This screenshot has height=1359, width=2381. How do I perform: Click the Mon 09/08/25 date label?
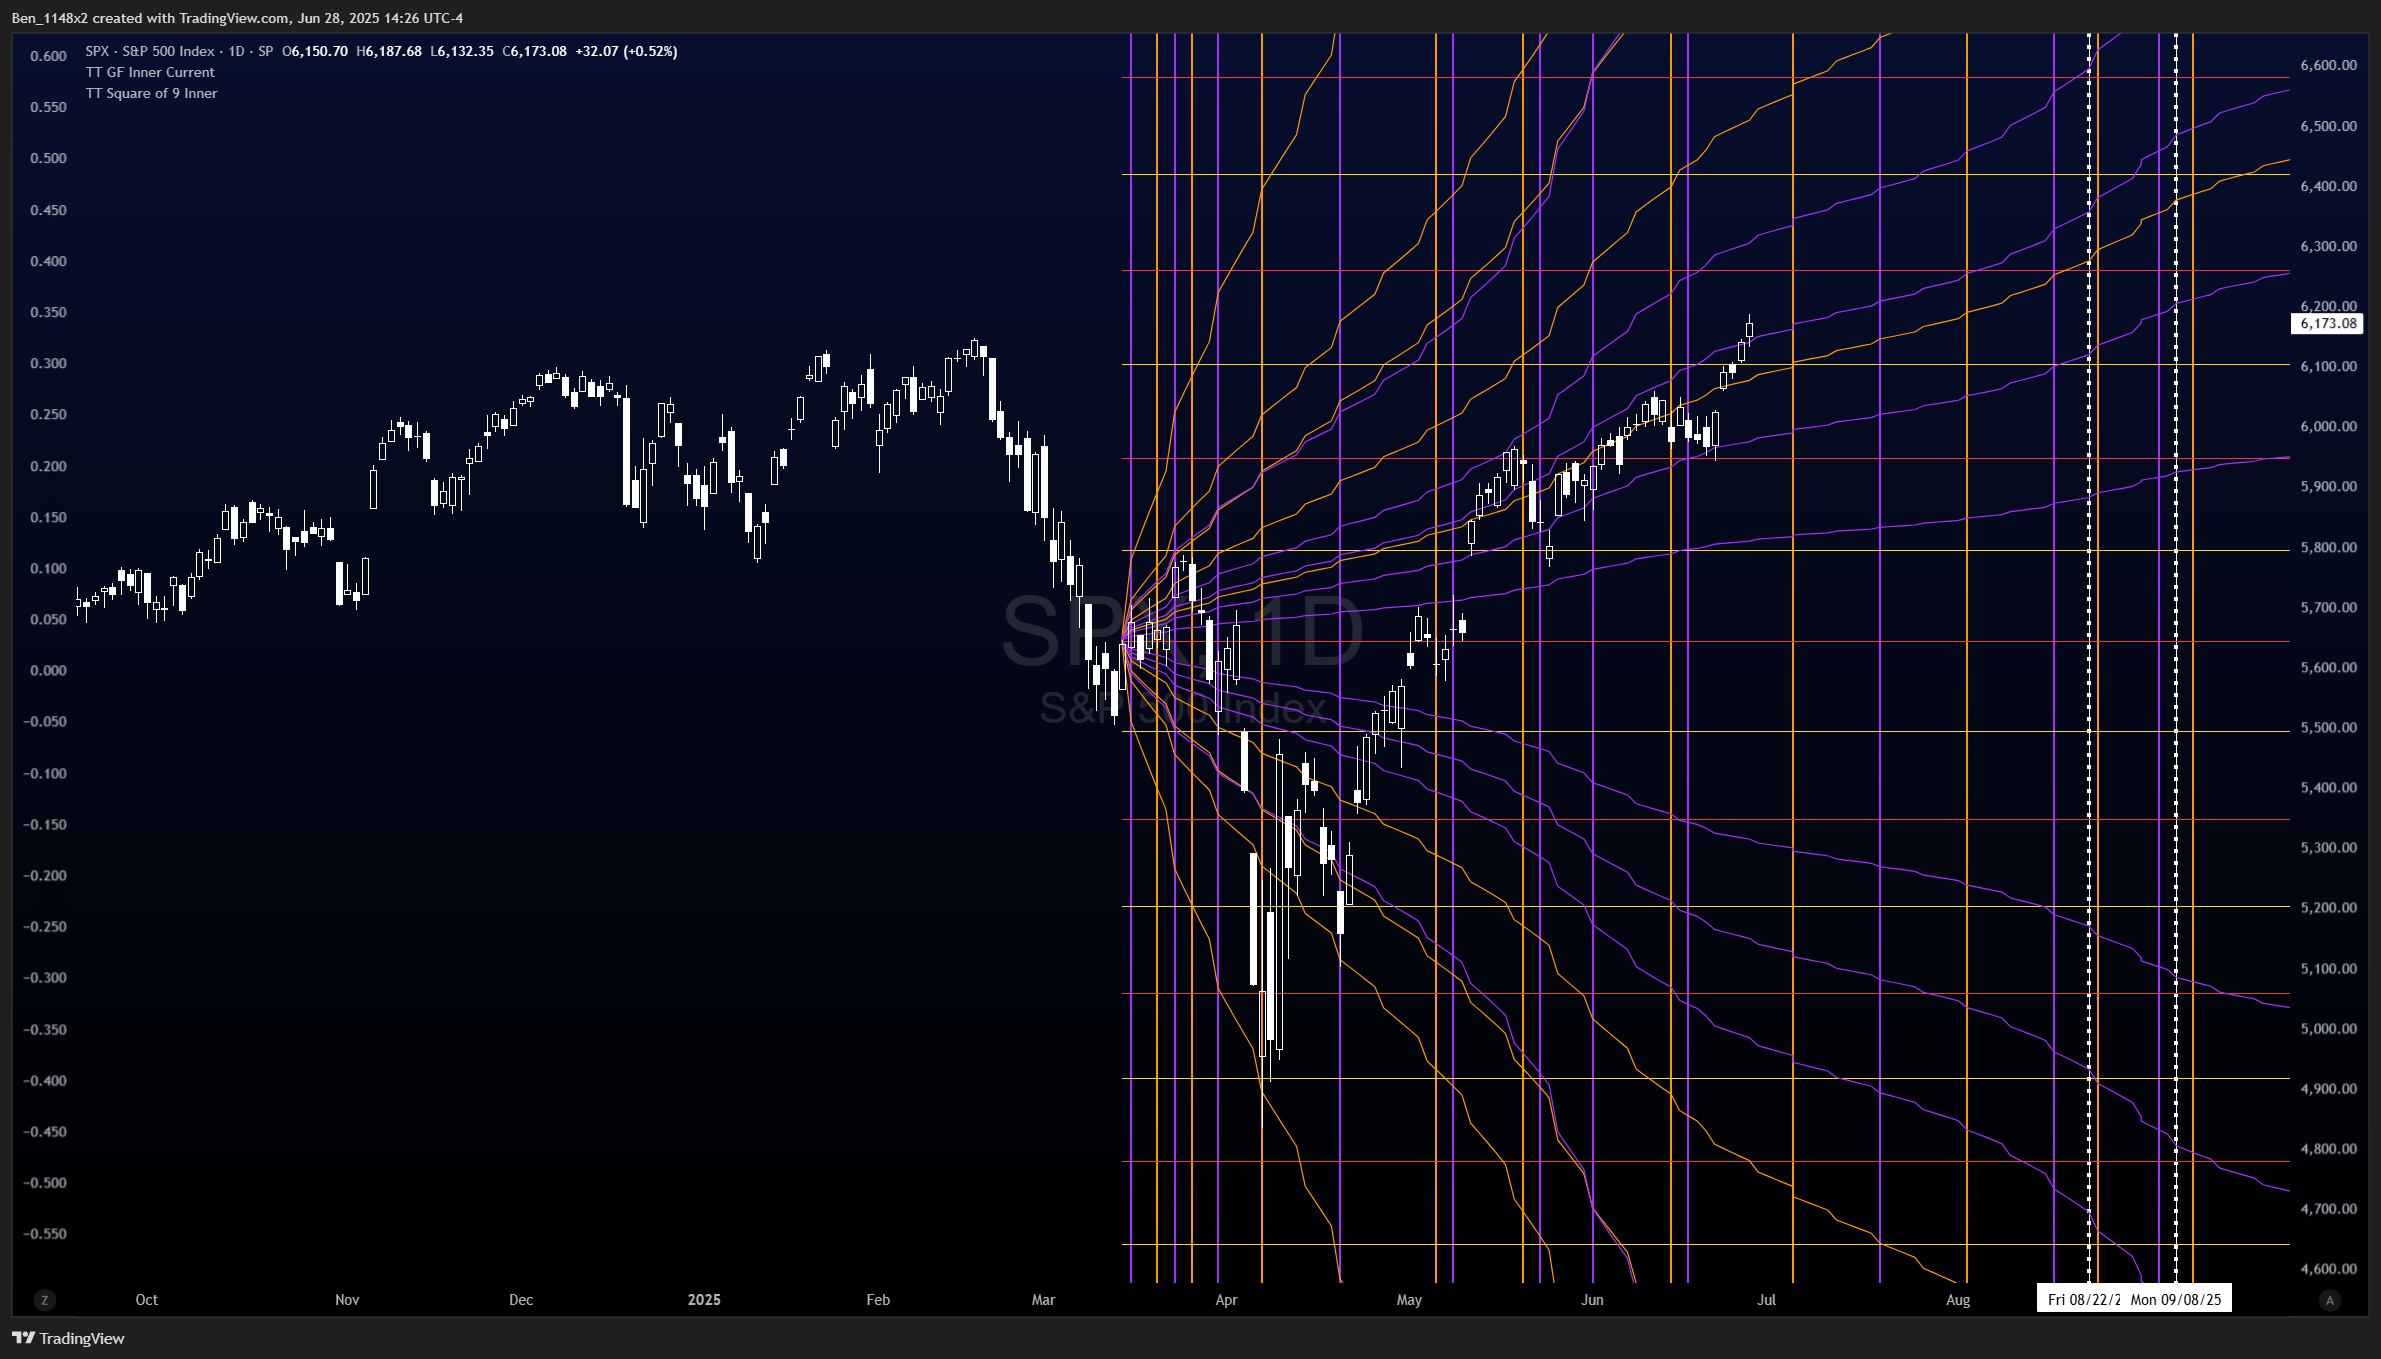(2175, 1299)
